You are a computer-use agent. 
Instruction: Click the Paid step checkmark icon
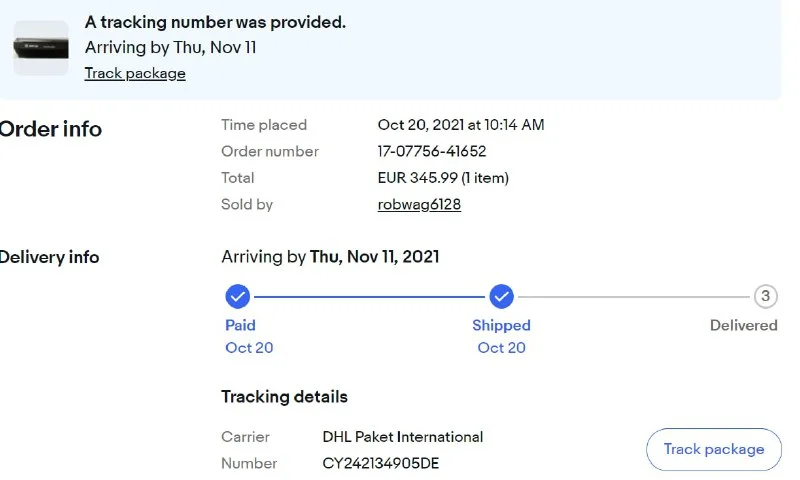point(238,296)
